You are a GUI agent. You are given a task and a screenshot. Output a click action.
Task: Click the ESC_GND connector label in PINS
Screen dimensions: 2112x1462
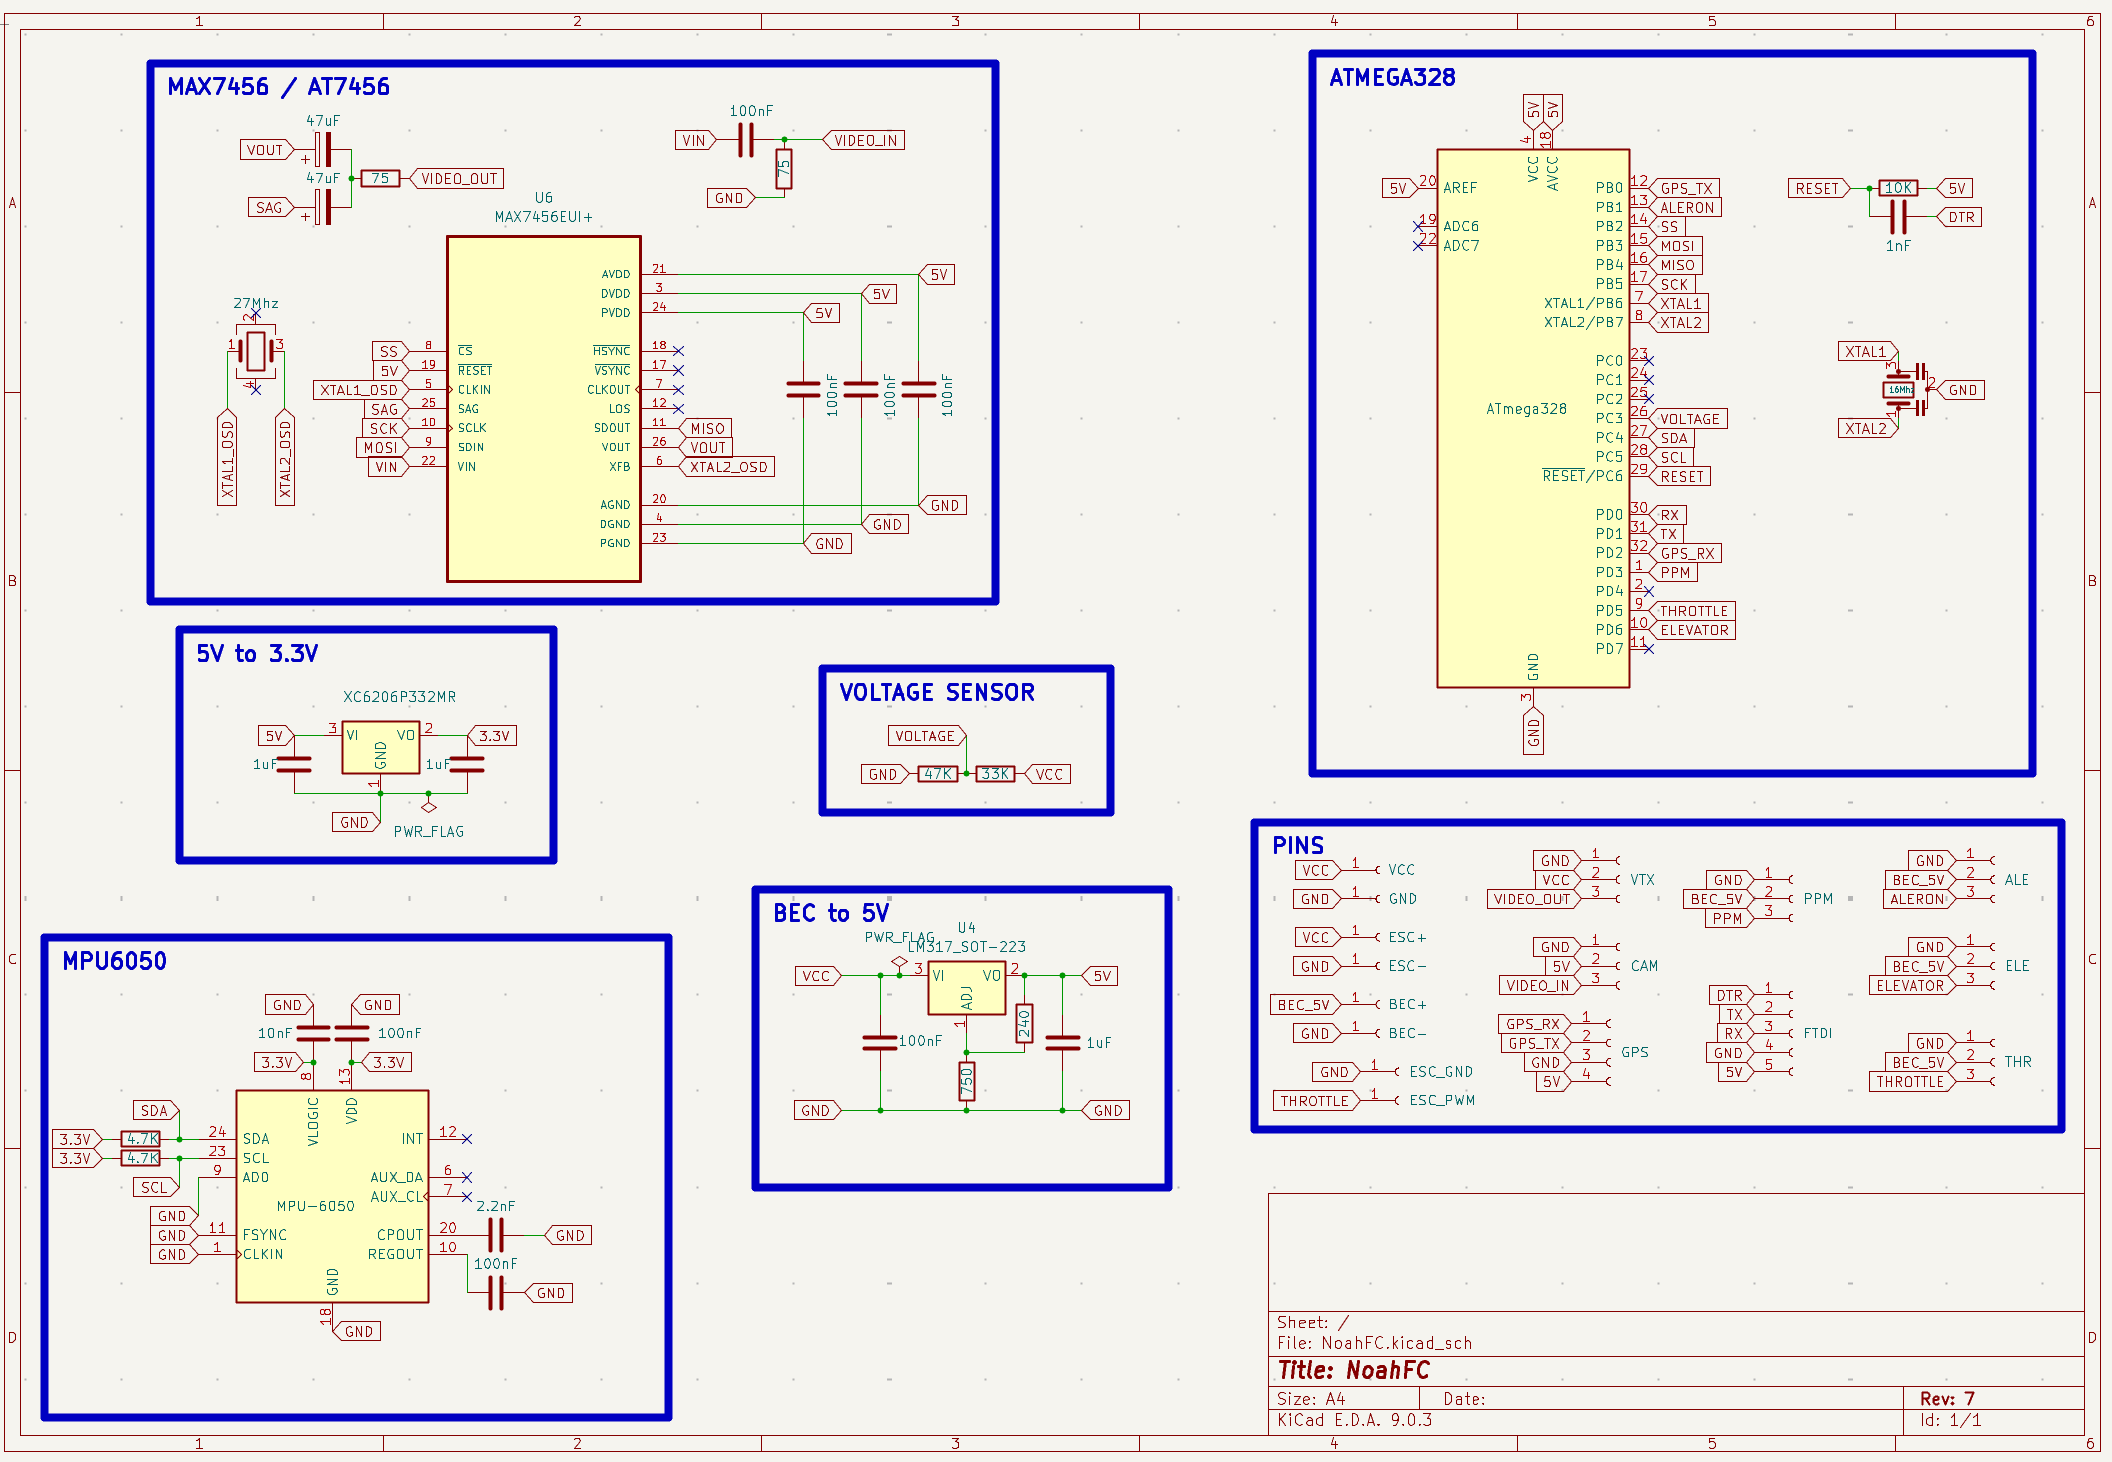point(1441,1071)
